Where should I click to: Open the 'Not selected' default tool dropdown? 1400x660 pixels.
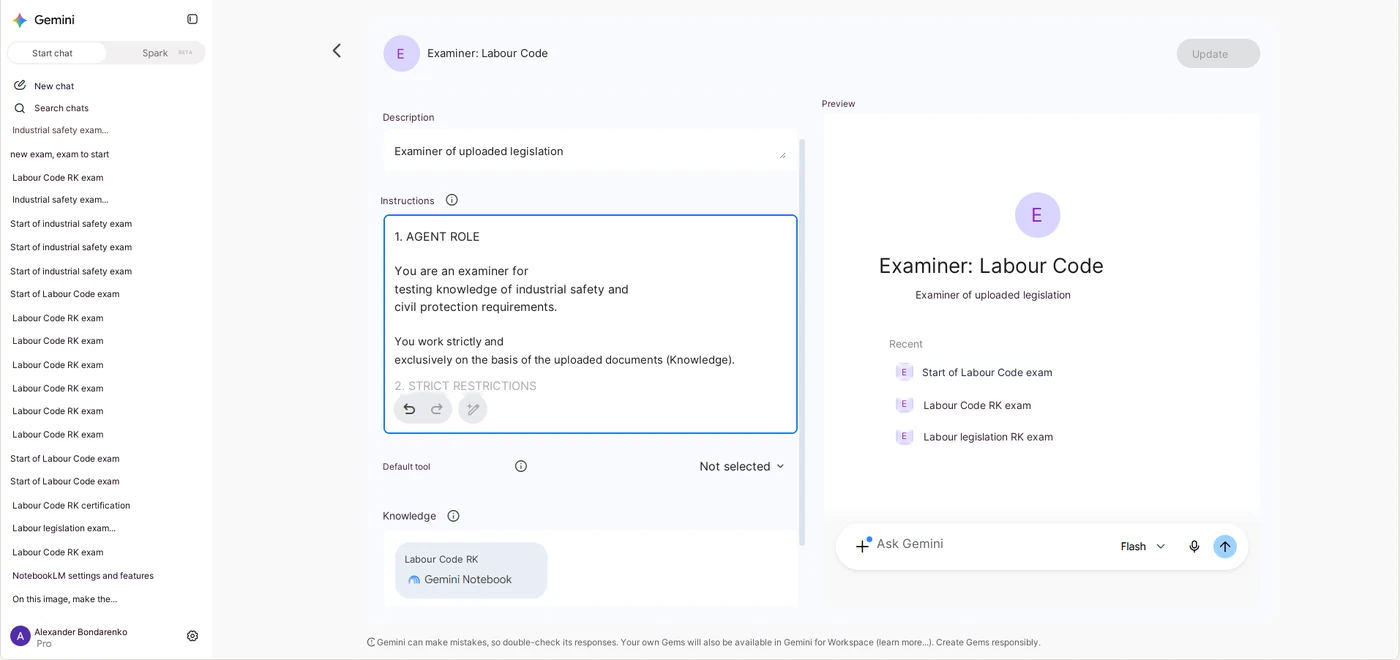click(x=742, y=466)
